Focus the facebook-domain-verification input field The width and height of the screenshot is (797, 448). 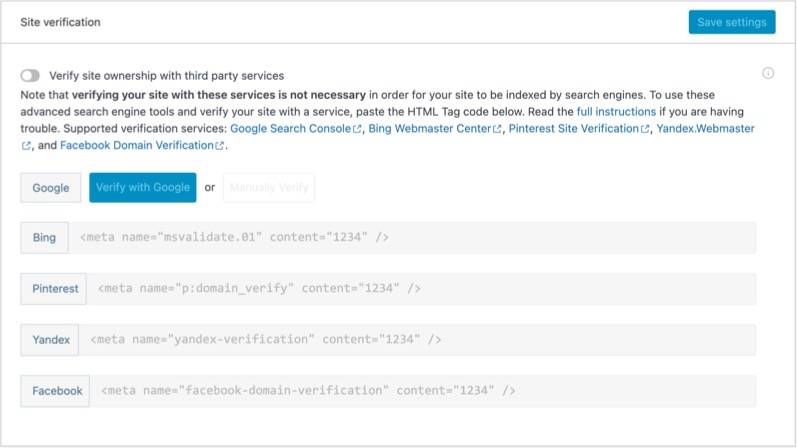pos(426,391)
